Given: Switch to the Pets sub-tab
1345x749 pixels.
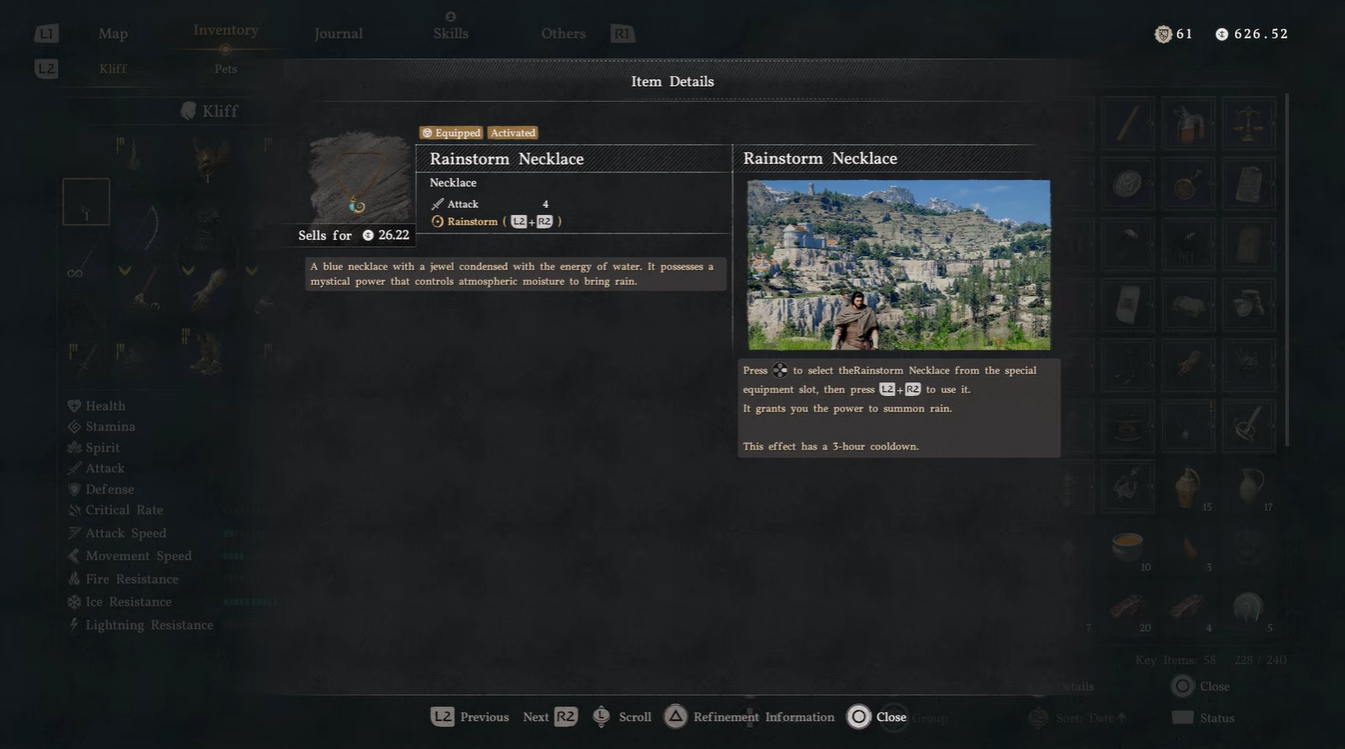Looking at the screenshot, I should tap(226, 69).
